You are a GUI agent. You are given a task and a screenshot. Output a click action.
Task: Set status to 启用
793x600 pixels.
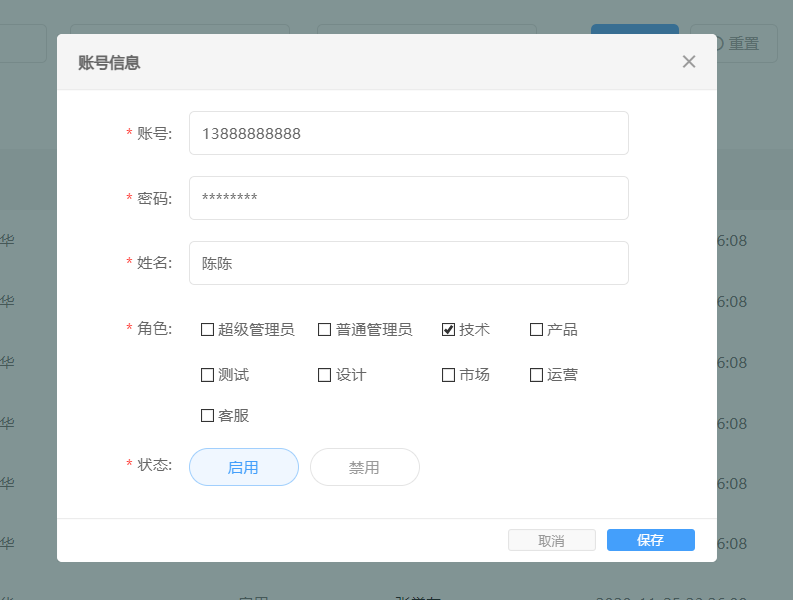point(244,467)
